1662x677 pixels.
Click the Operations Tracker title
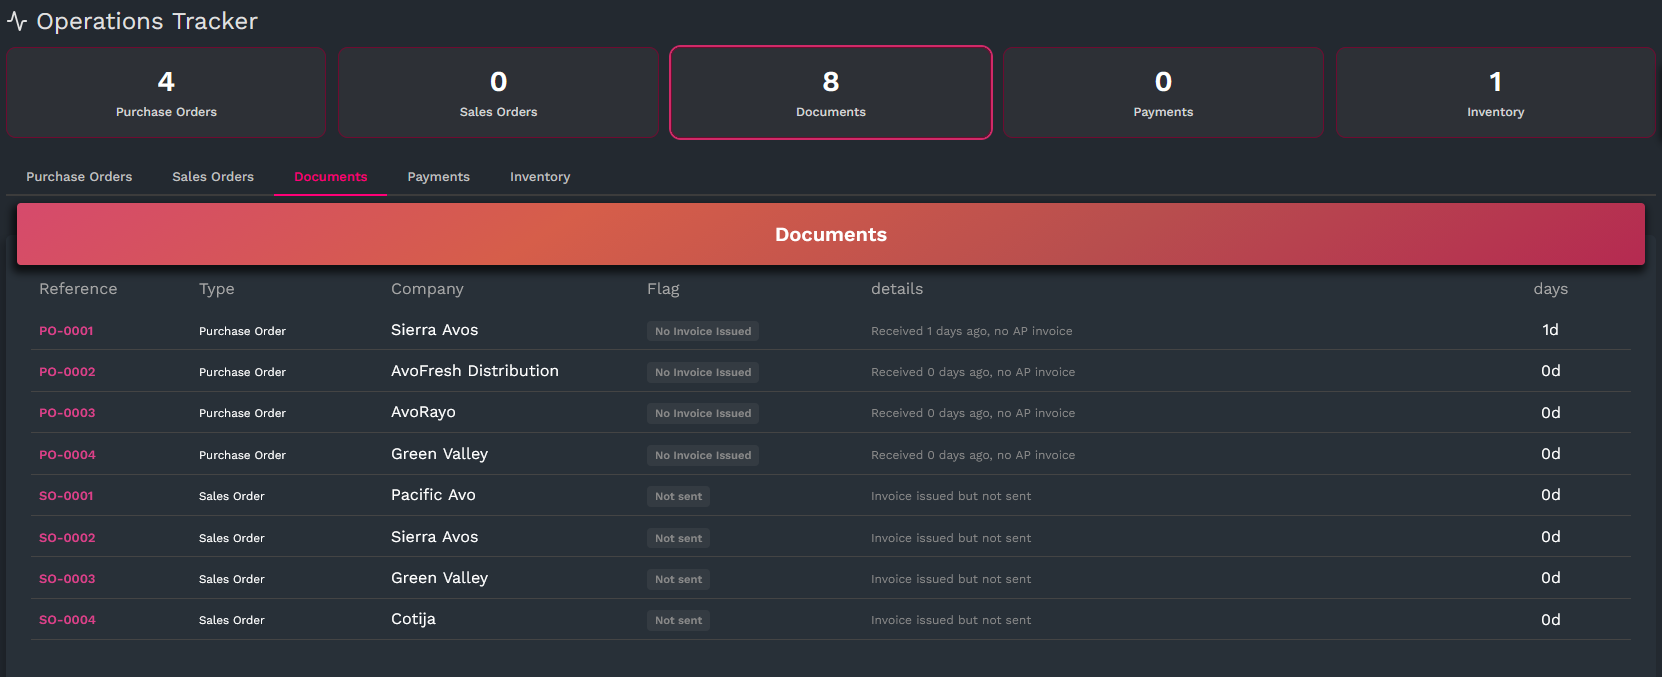147,21
